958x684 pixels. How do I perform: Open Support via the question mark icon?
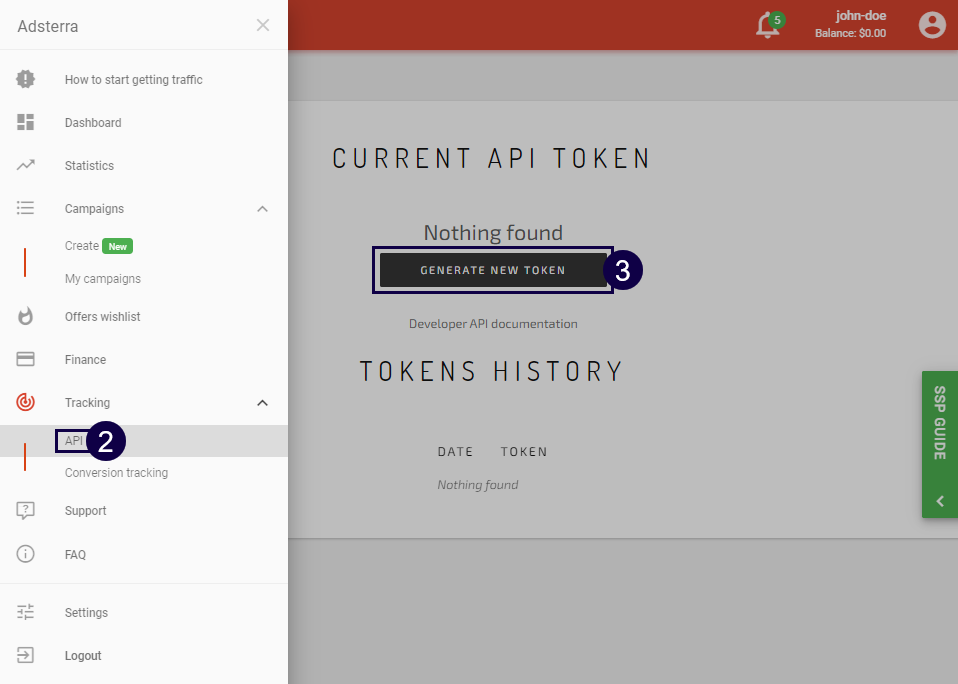pos(25,510)
